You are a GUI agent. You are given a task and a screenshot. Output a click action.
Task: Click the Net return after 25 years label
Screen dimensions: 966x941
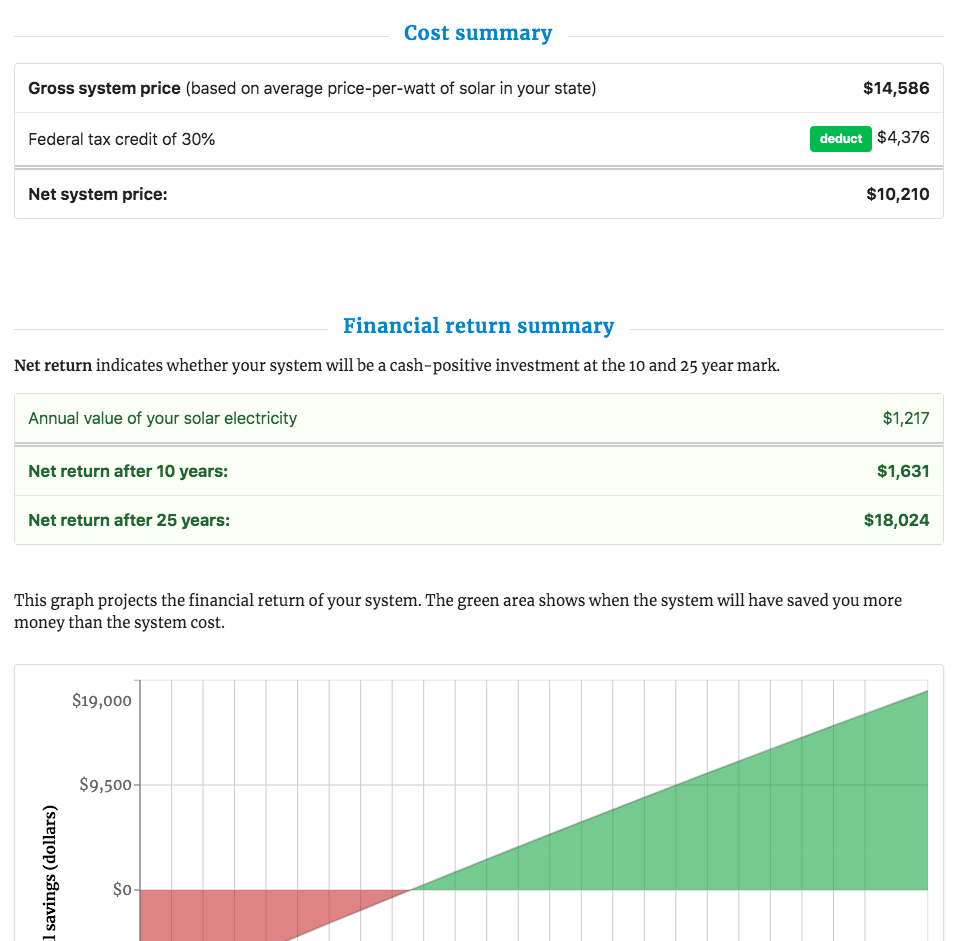[x=129, y=520]
